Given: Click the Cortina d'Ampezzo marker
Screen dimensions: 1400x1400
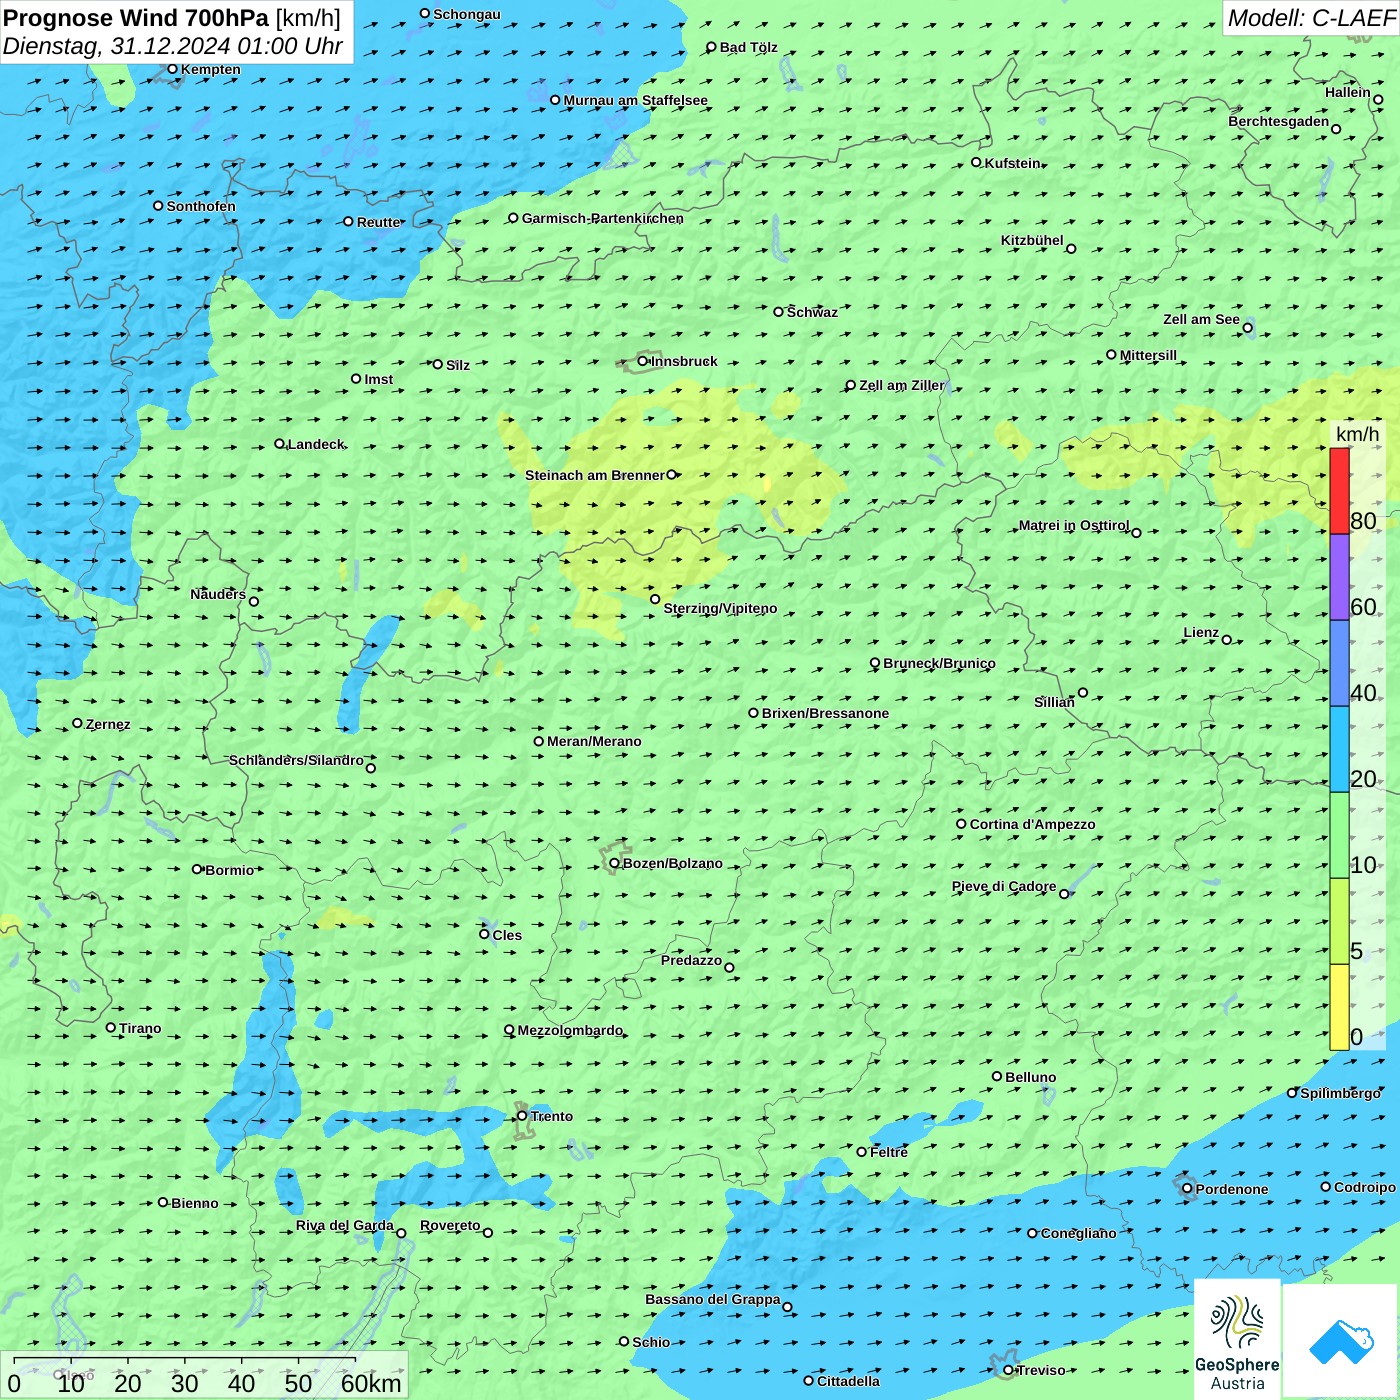Looking at the screenshot, I should point(961,824).
